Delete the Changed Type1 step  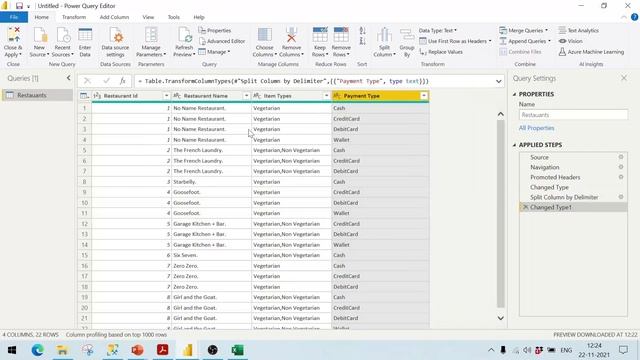click(525, 207)
